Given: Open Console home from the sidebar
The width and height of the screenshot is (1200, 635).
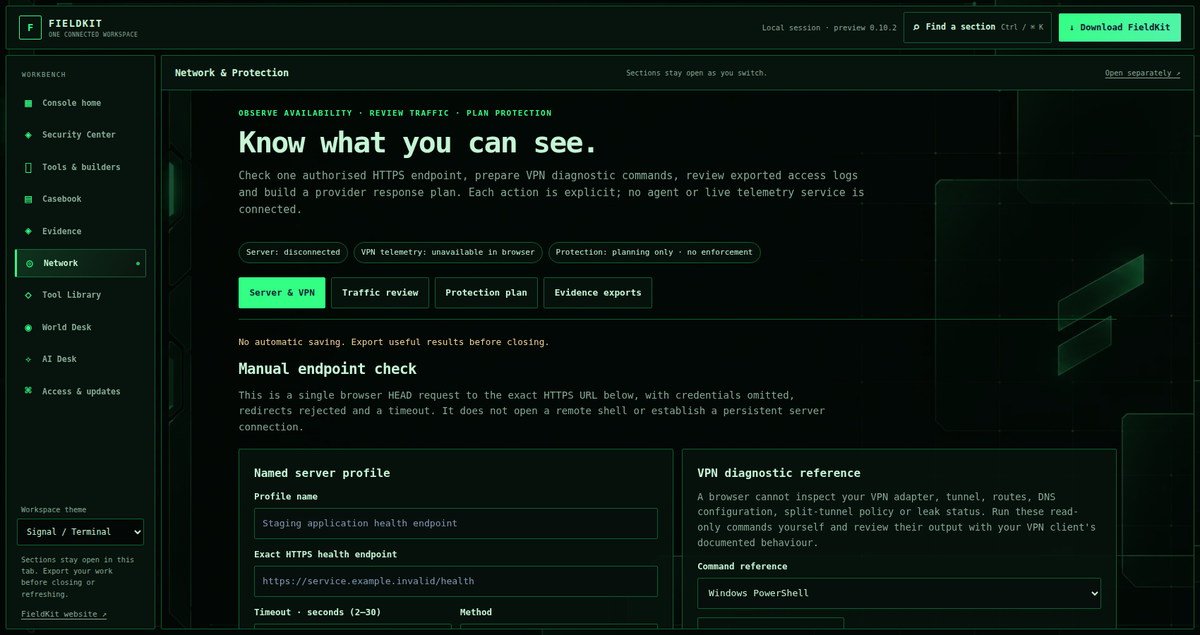Looking at the screenshot, I should pos(80,103).
